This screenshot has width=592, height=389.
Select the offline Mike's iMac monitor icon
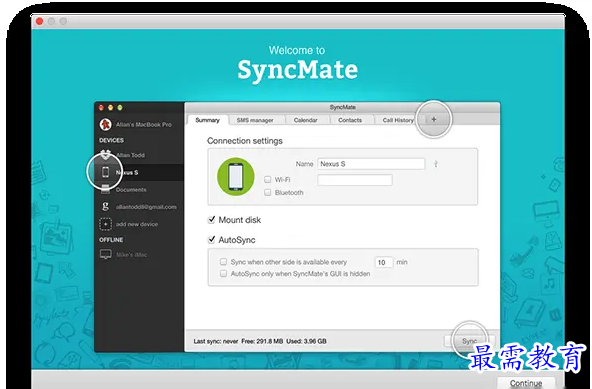(105, 254)
